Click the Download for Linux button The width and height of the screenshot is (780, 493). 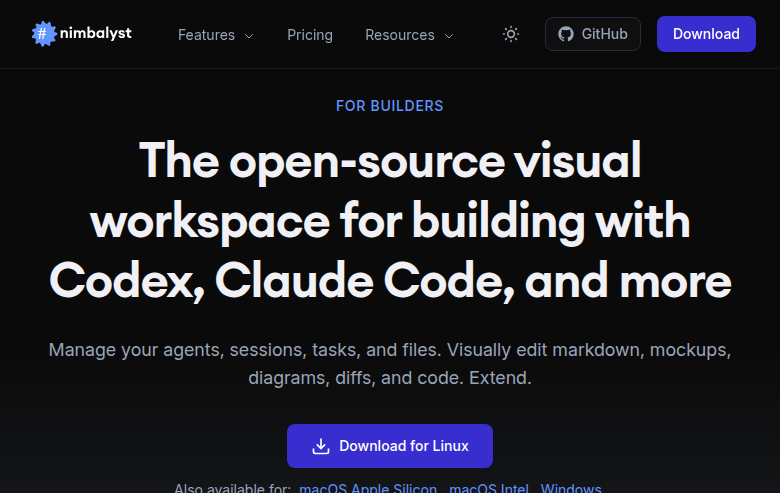point(390,446)
